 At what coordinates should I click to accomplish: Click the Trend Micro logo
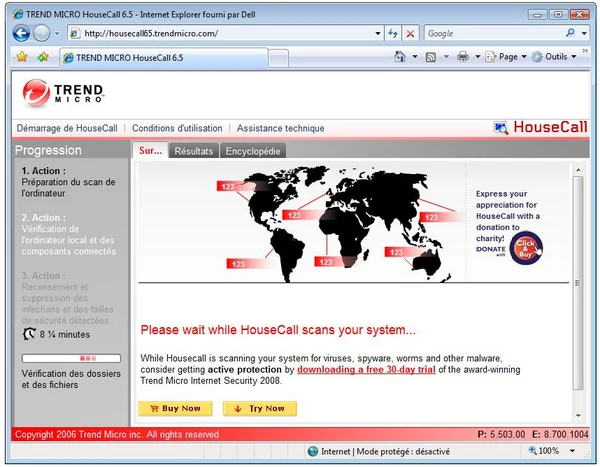coord(63,93)
